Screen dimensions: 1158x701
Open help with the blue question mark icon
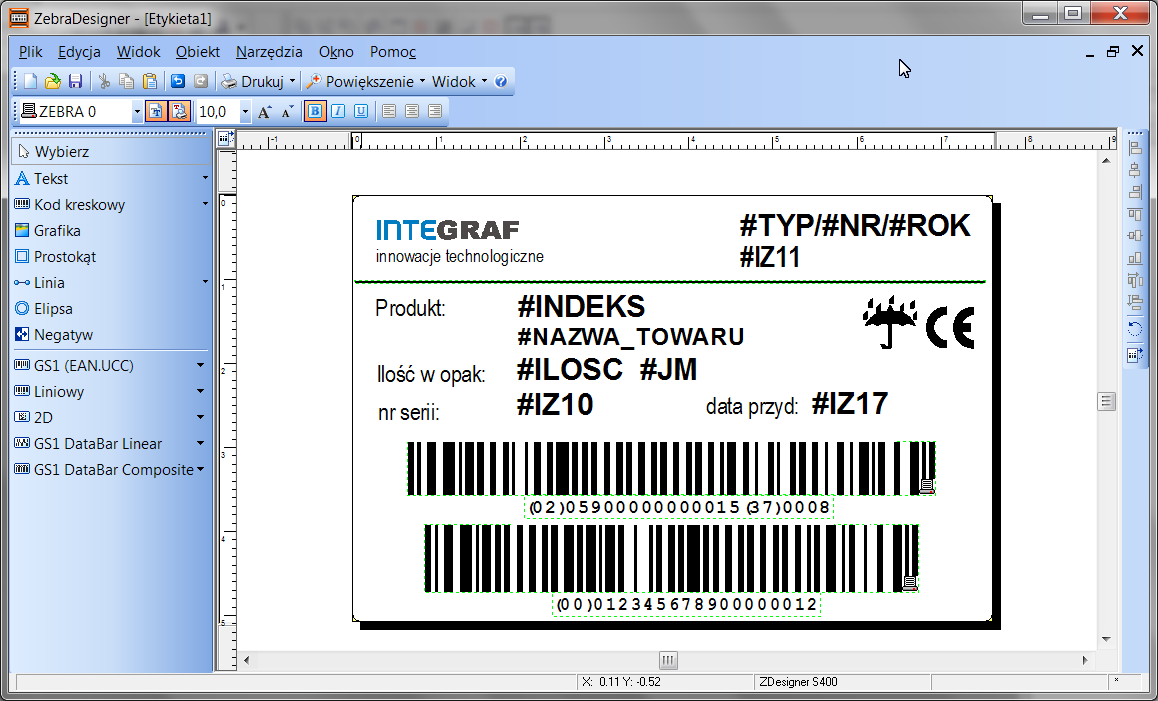coord(501,81)
